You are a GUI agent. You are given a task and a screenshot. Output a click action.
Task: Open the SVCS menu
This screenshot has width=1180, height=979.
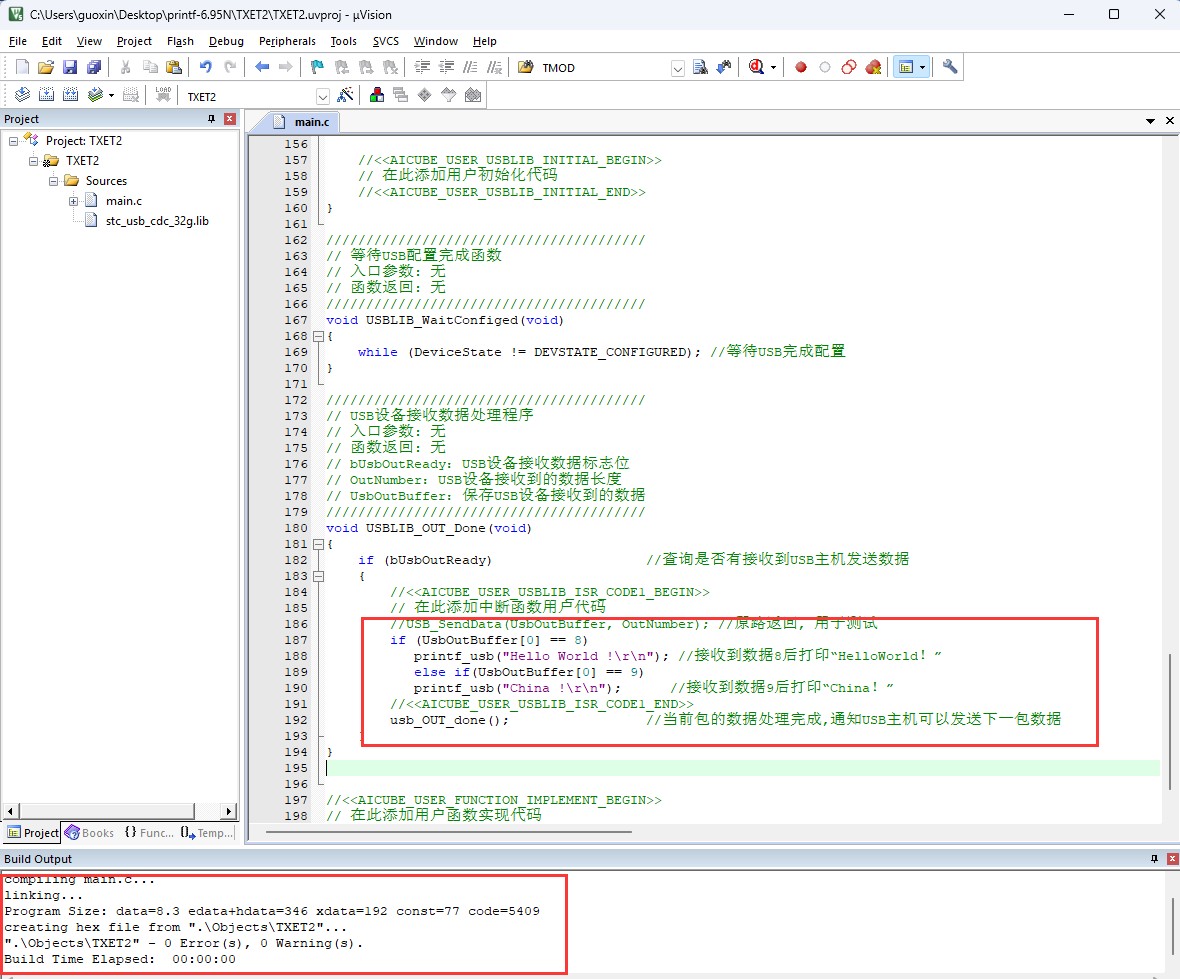[x=385, y=41]
